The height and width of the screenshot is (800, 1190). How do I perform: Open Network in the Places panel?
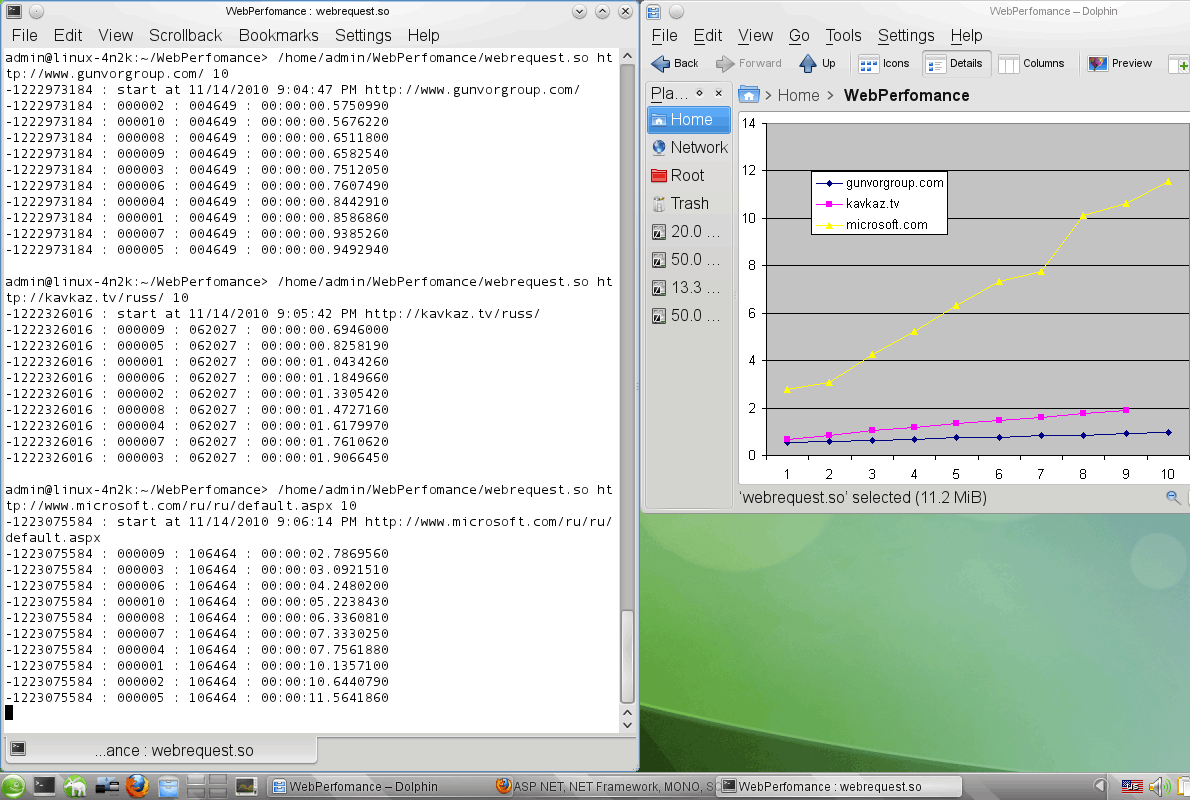(689, 147)
